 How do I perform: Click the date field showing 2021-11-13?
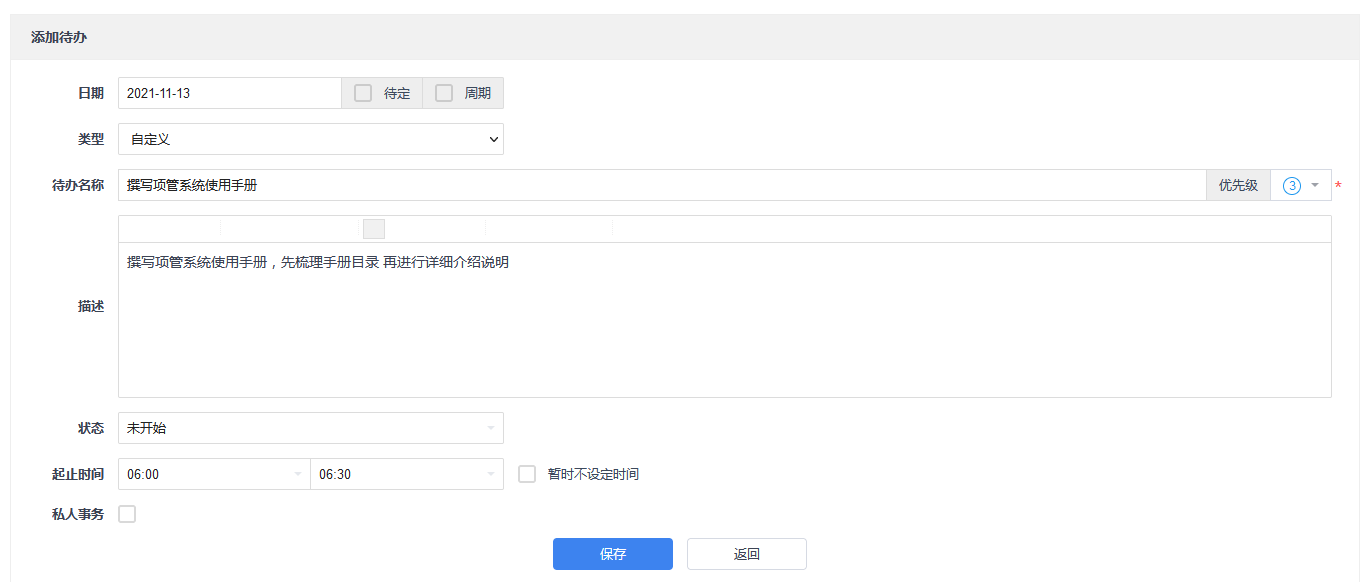[229, 93]
